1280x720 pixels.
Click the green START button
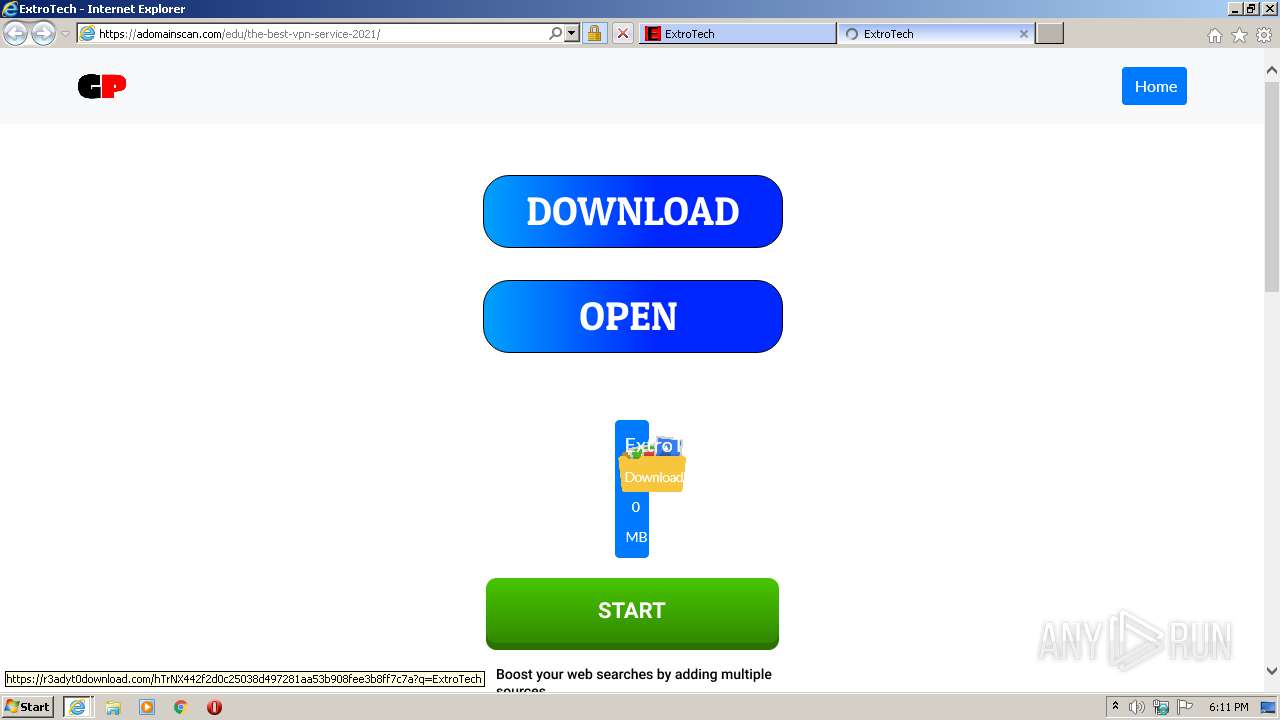point(632,612)
